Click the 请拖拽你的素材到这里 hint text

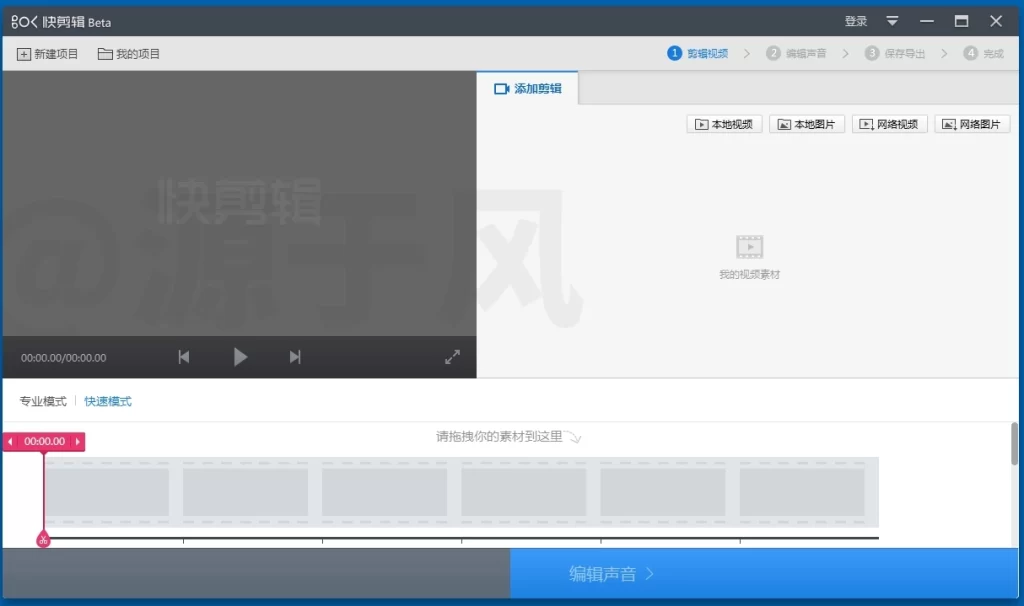(499, 436)
